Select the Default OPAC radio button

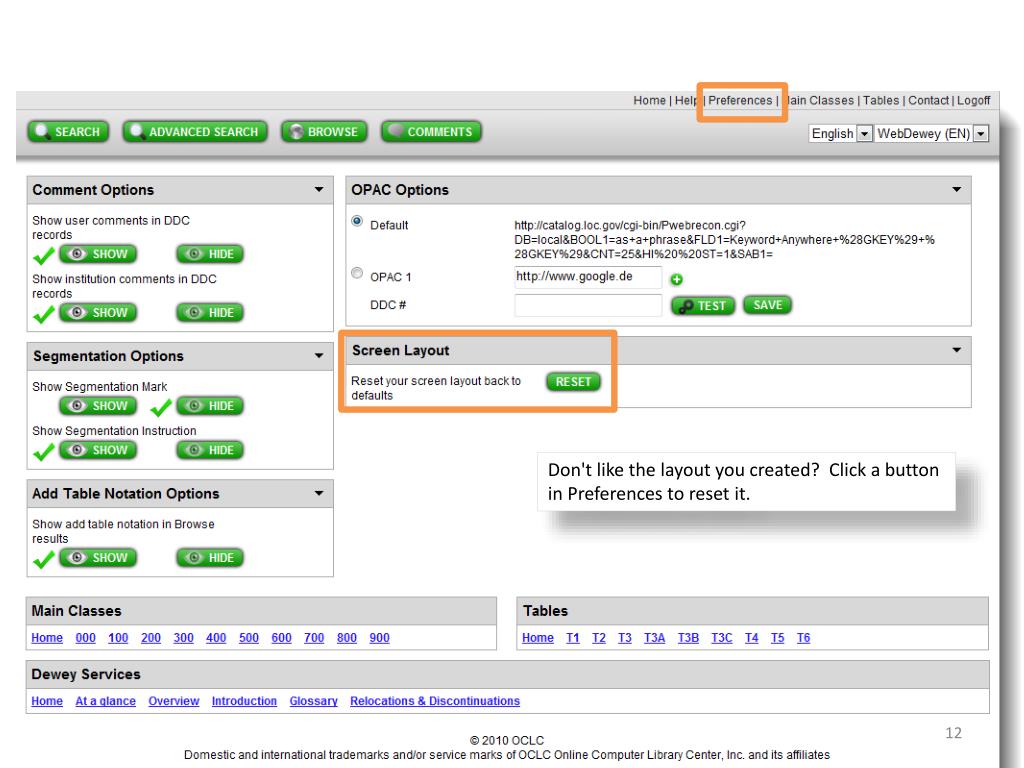357,221
